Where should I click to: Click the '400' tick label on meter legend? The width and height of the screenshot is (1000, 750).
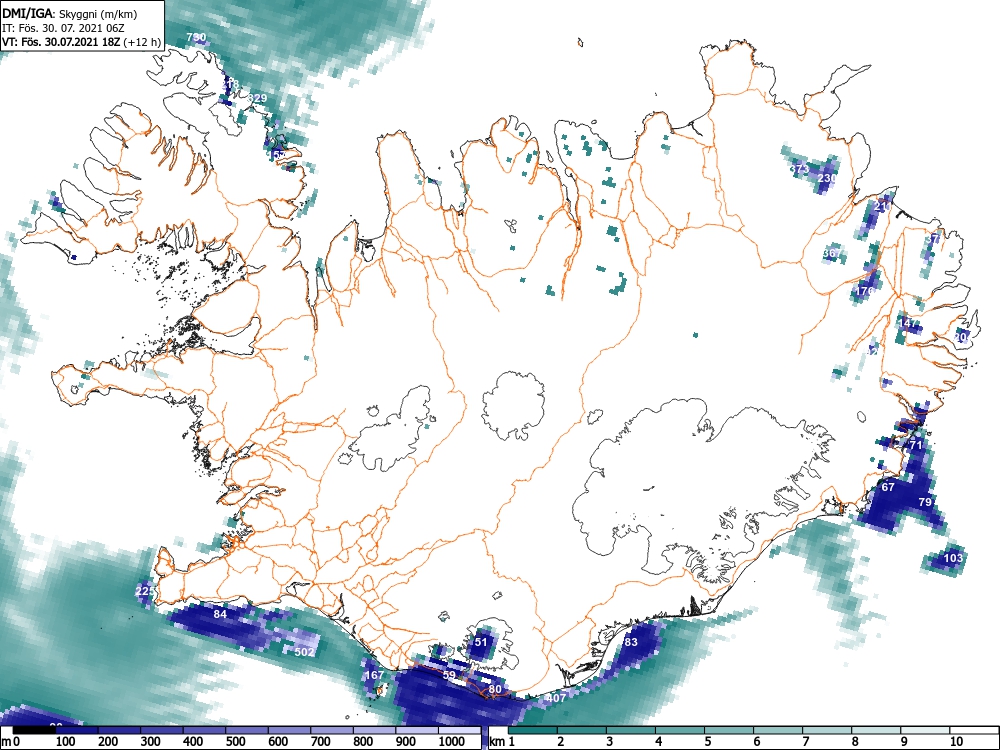193,742
